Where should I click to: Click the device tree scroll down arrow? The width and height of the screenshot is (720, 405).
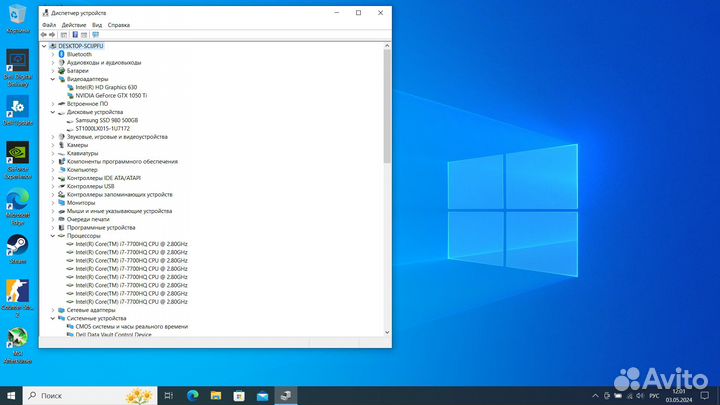387,332
